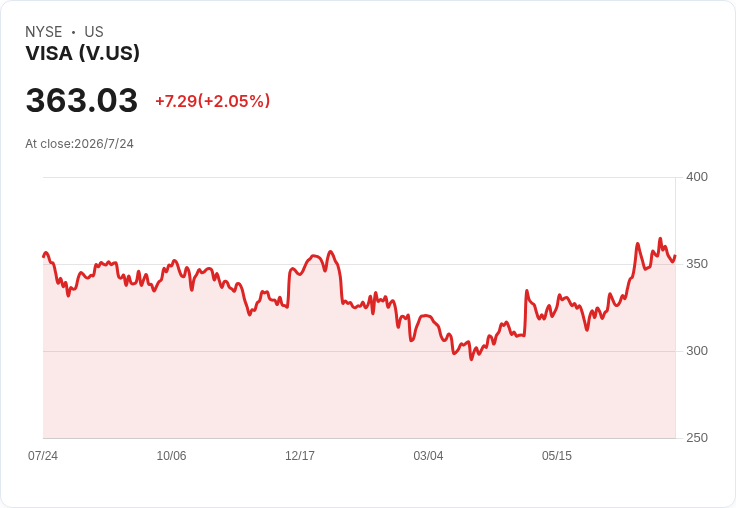
Task: Click the 400 y-axis label
Action: click(697, 177)
